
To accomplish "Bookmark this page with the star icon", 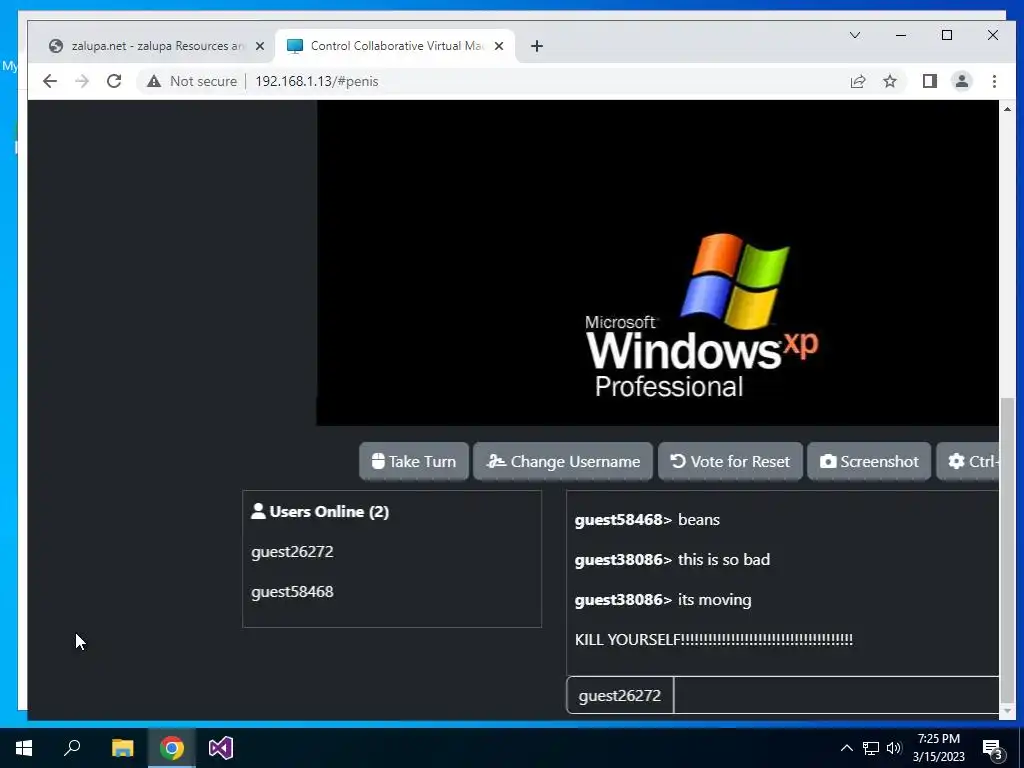I will (889, 81).
